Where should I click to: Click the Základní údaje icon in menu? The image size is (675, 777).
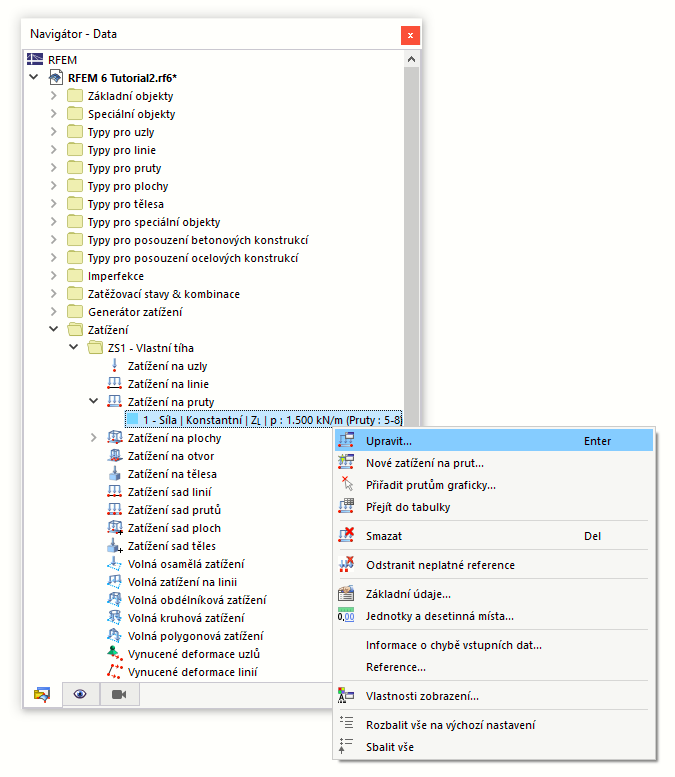pos(346,593)
